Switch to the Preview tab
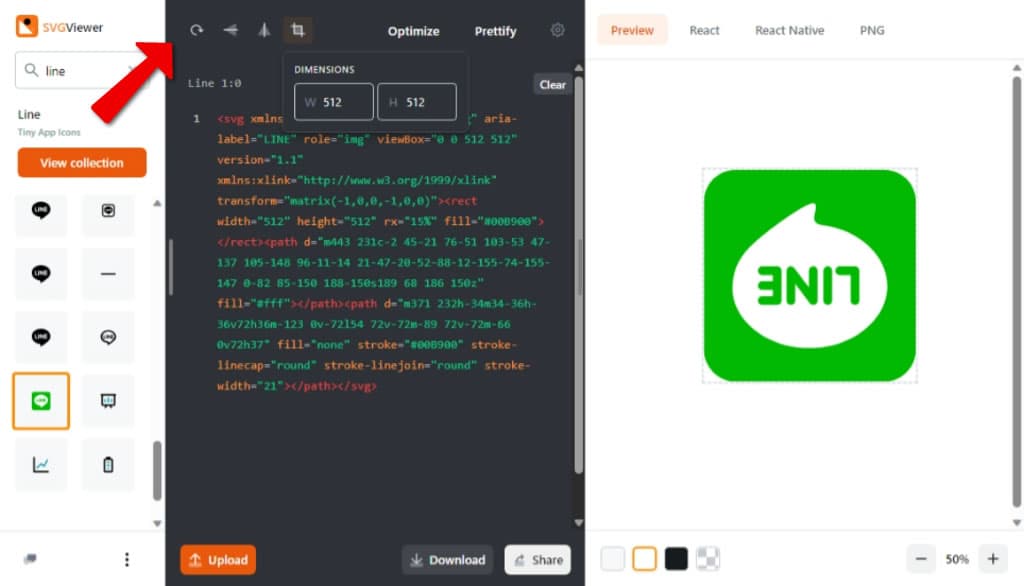The image size is (1024, 586). click(x=632, y=30)
